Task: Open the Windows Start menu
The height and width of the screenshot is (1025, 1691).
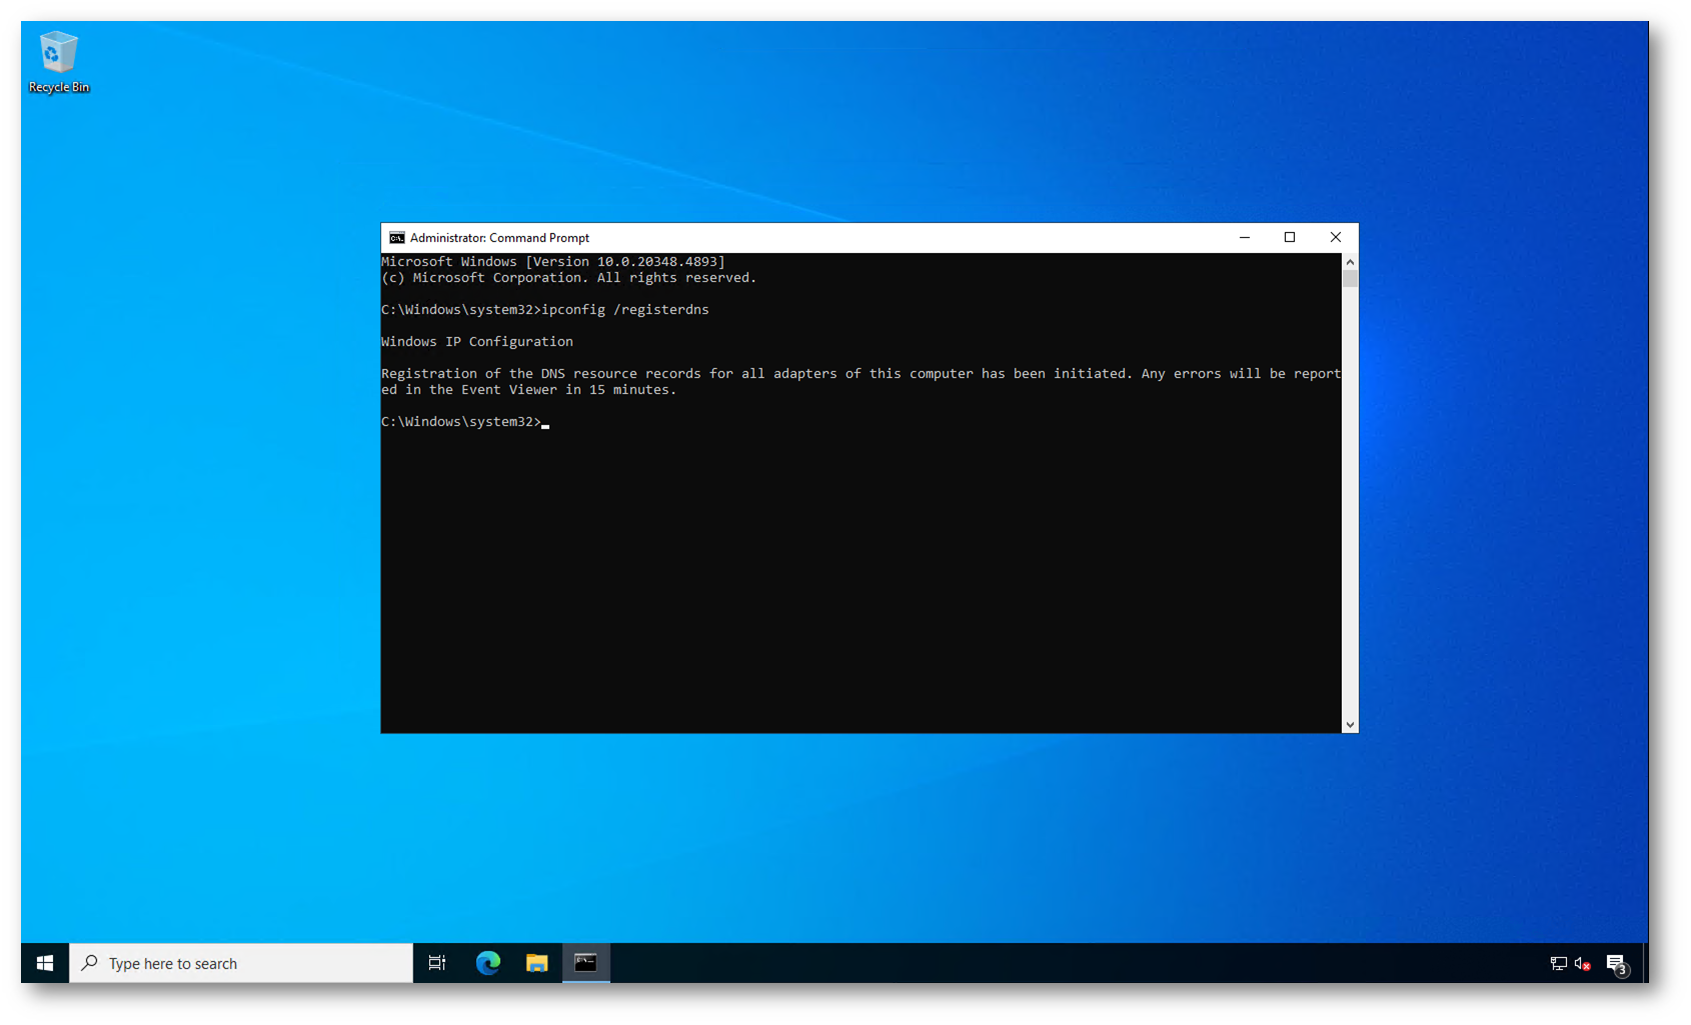Action: click(x=45, y=963)
